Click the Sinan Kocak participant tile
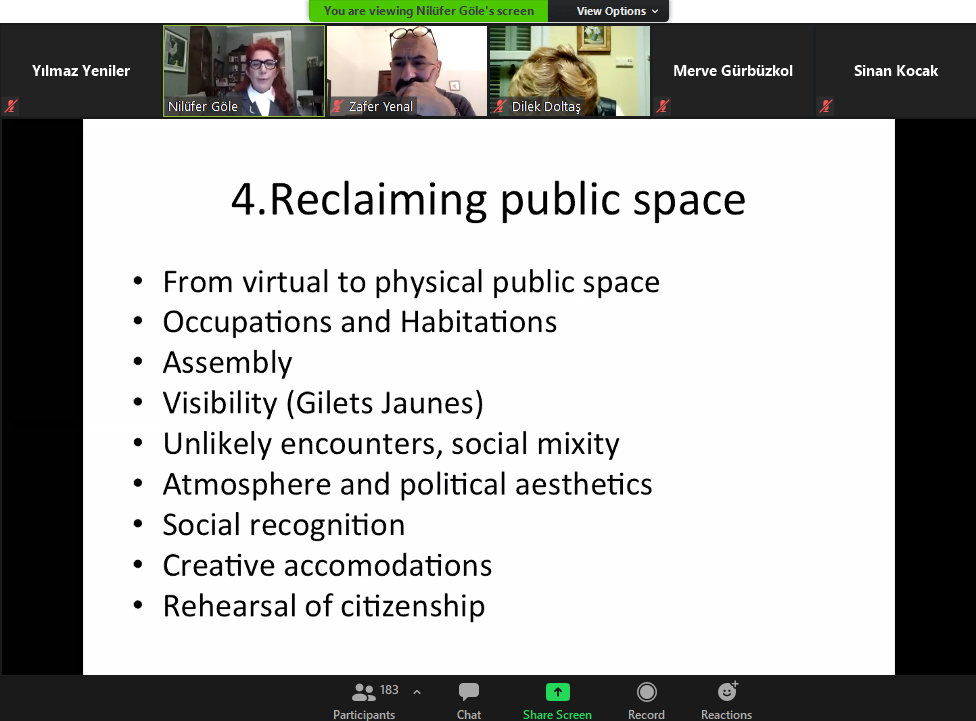The width and height of the screenshot is (976, 721). click(x=895, y=71)
